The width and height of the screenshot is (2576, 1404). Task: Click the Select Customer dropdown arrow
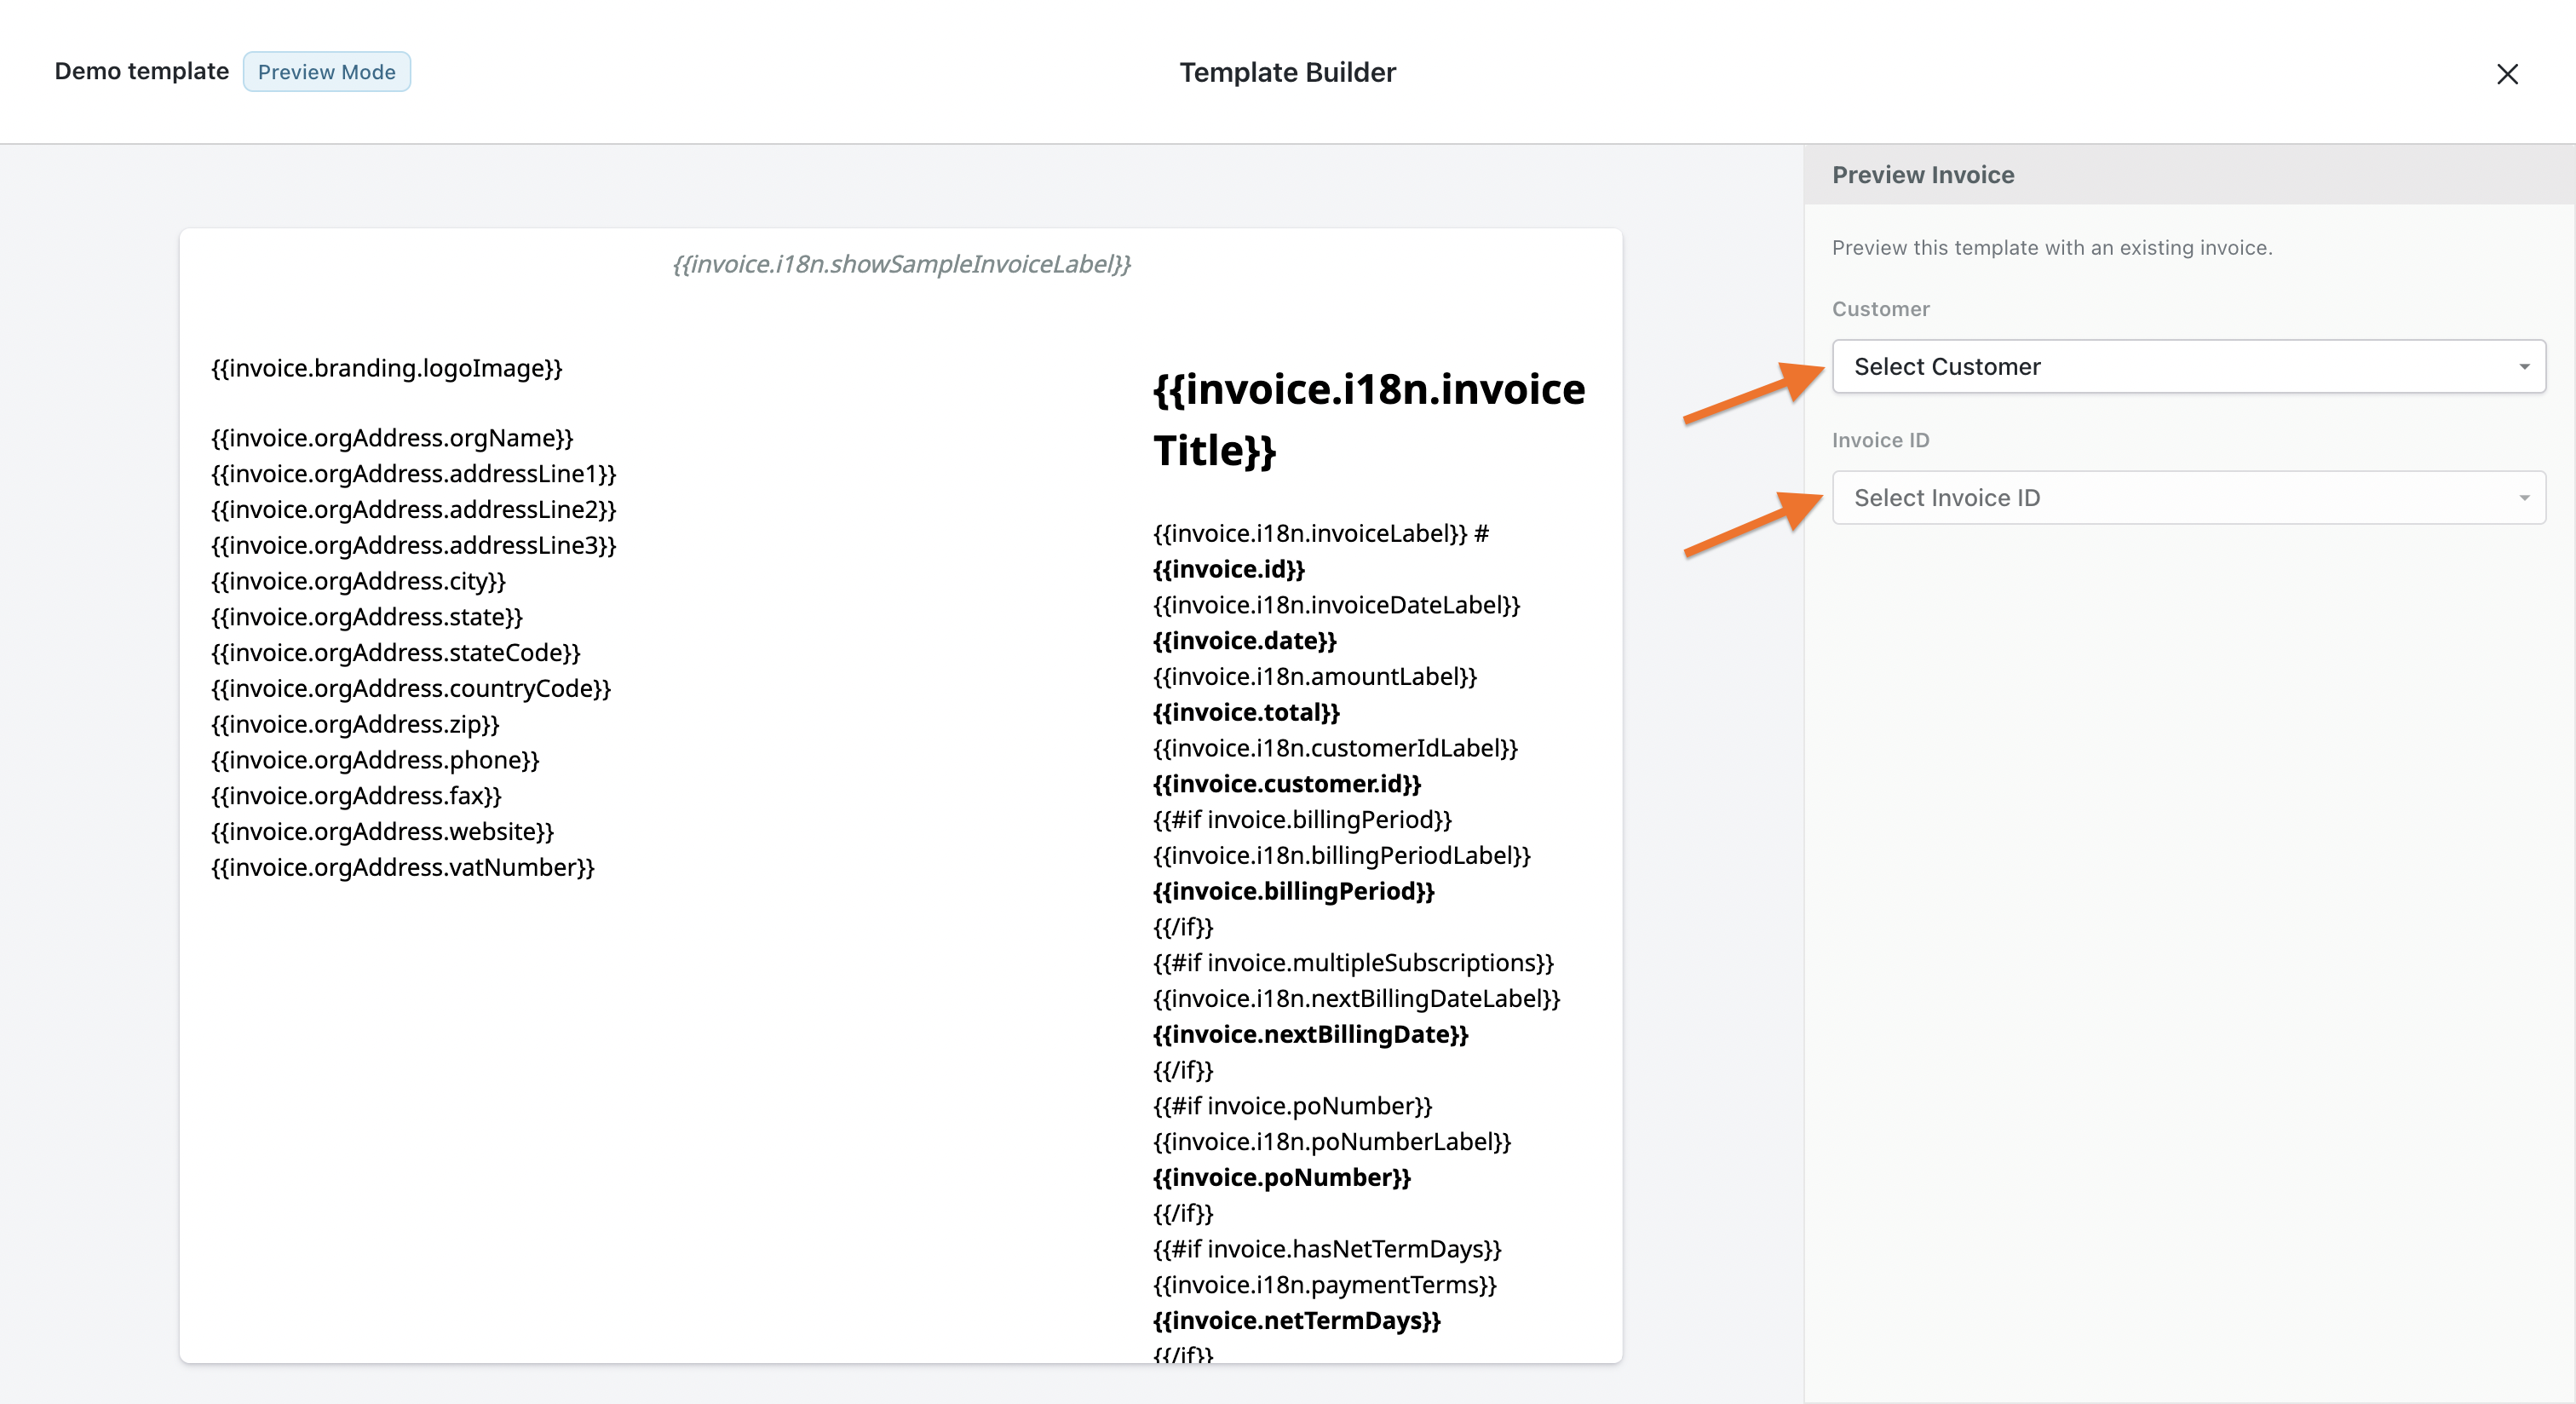tap(2524, 367)
